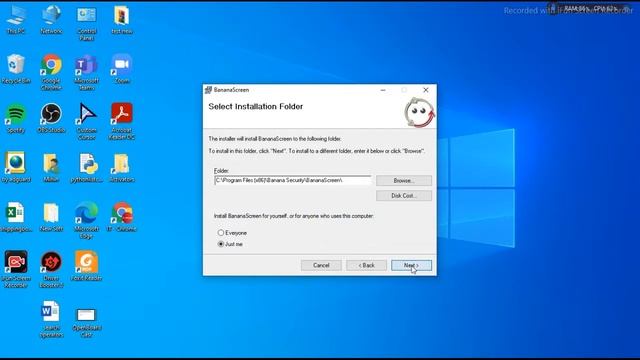Screen dimensions: 640x360
Task: Click the BananaScreen title bar icon
Action: tap(208, 90)
